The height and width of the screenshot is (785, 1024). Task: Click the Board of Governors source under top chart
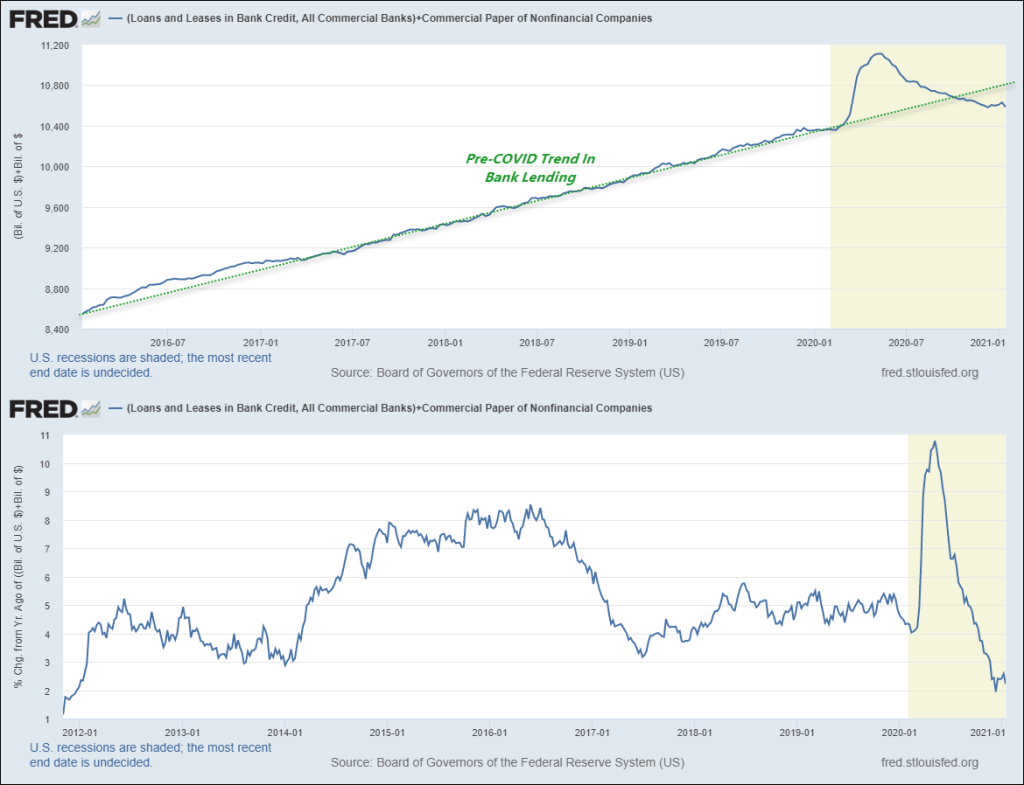507,372
